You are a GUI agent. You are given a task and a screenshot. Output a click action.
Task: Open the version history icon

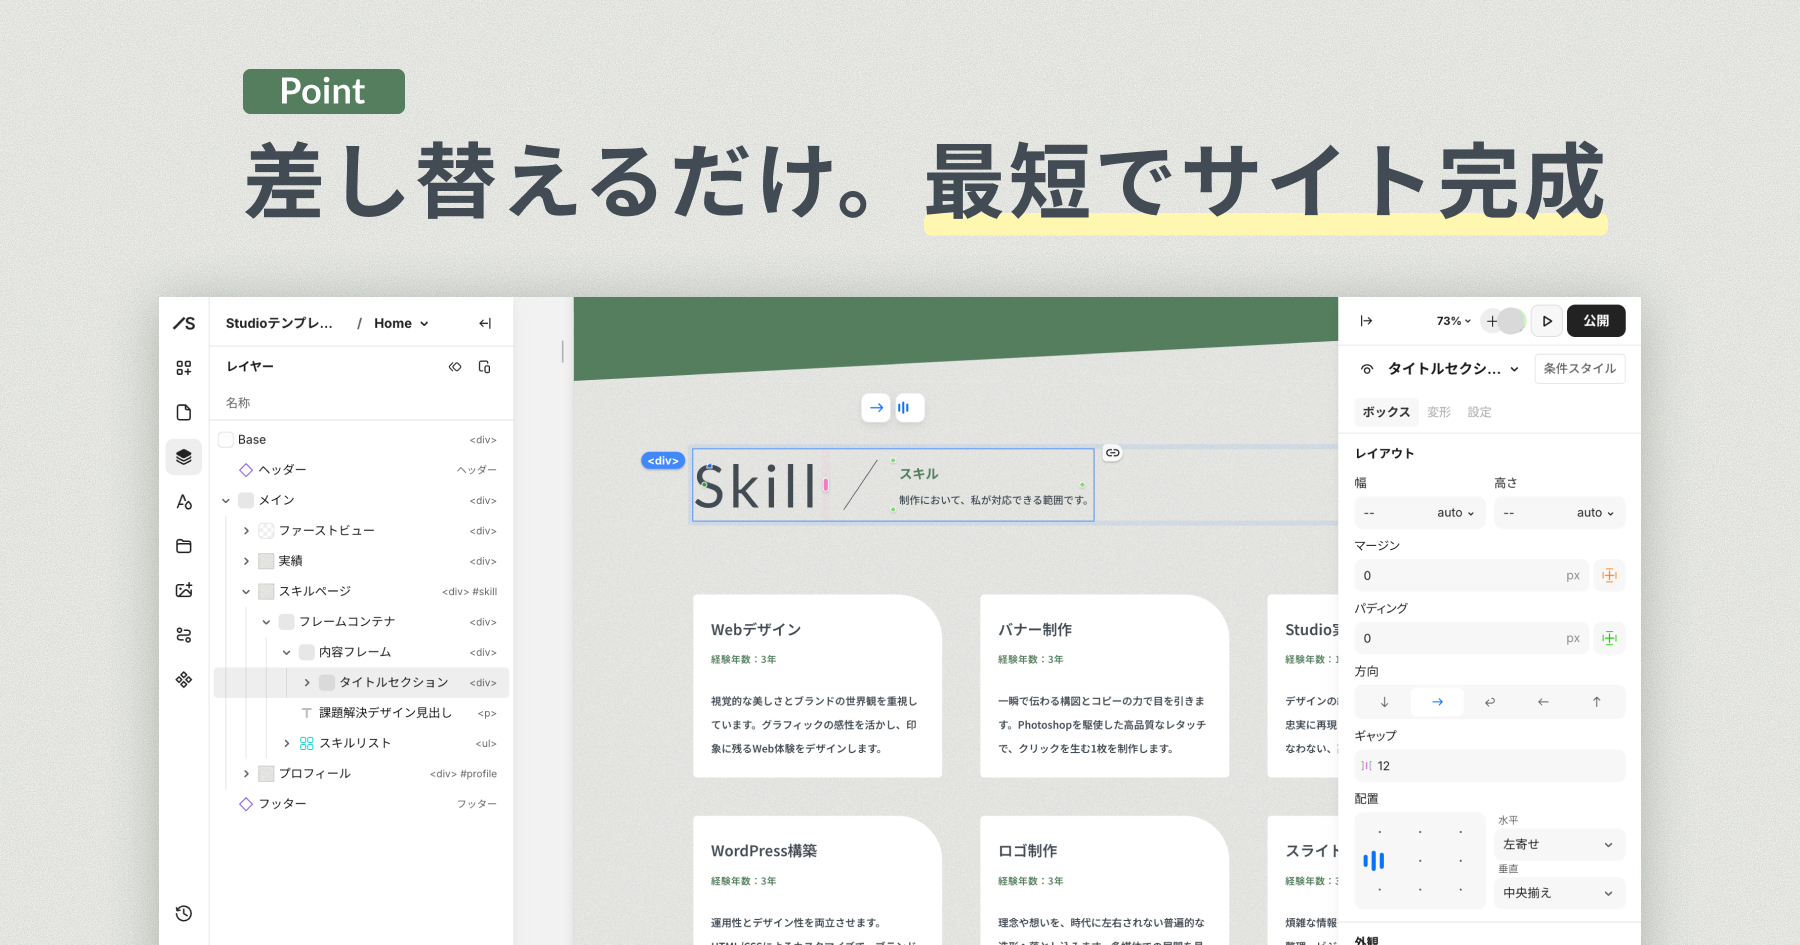pos(184,913)
